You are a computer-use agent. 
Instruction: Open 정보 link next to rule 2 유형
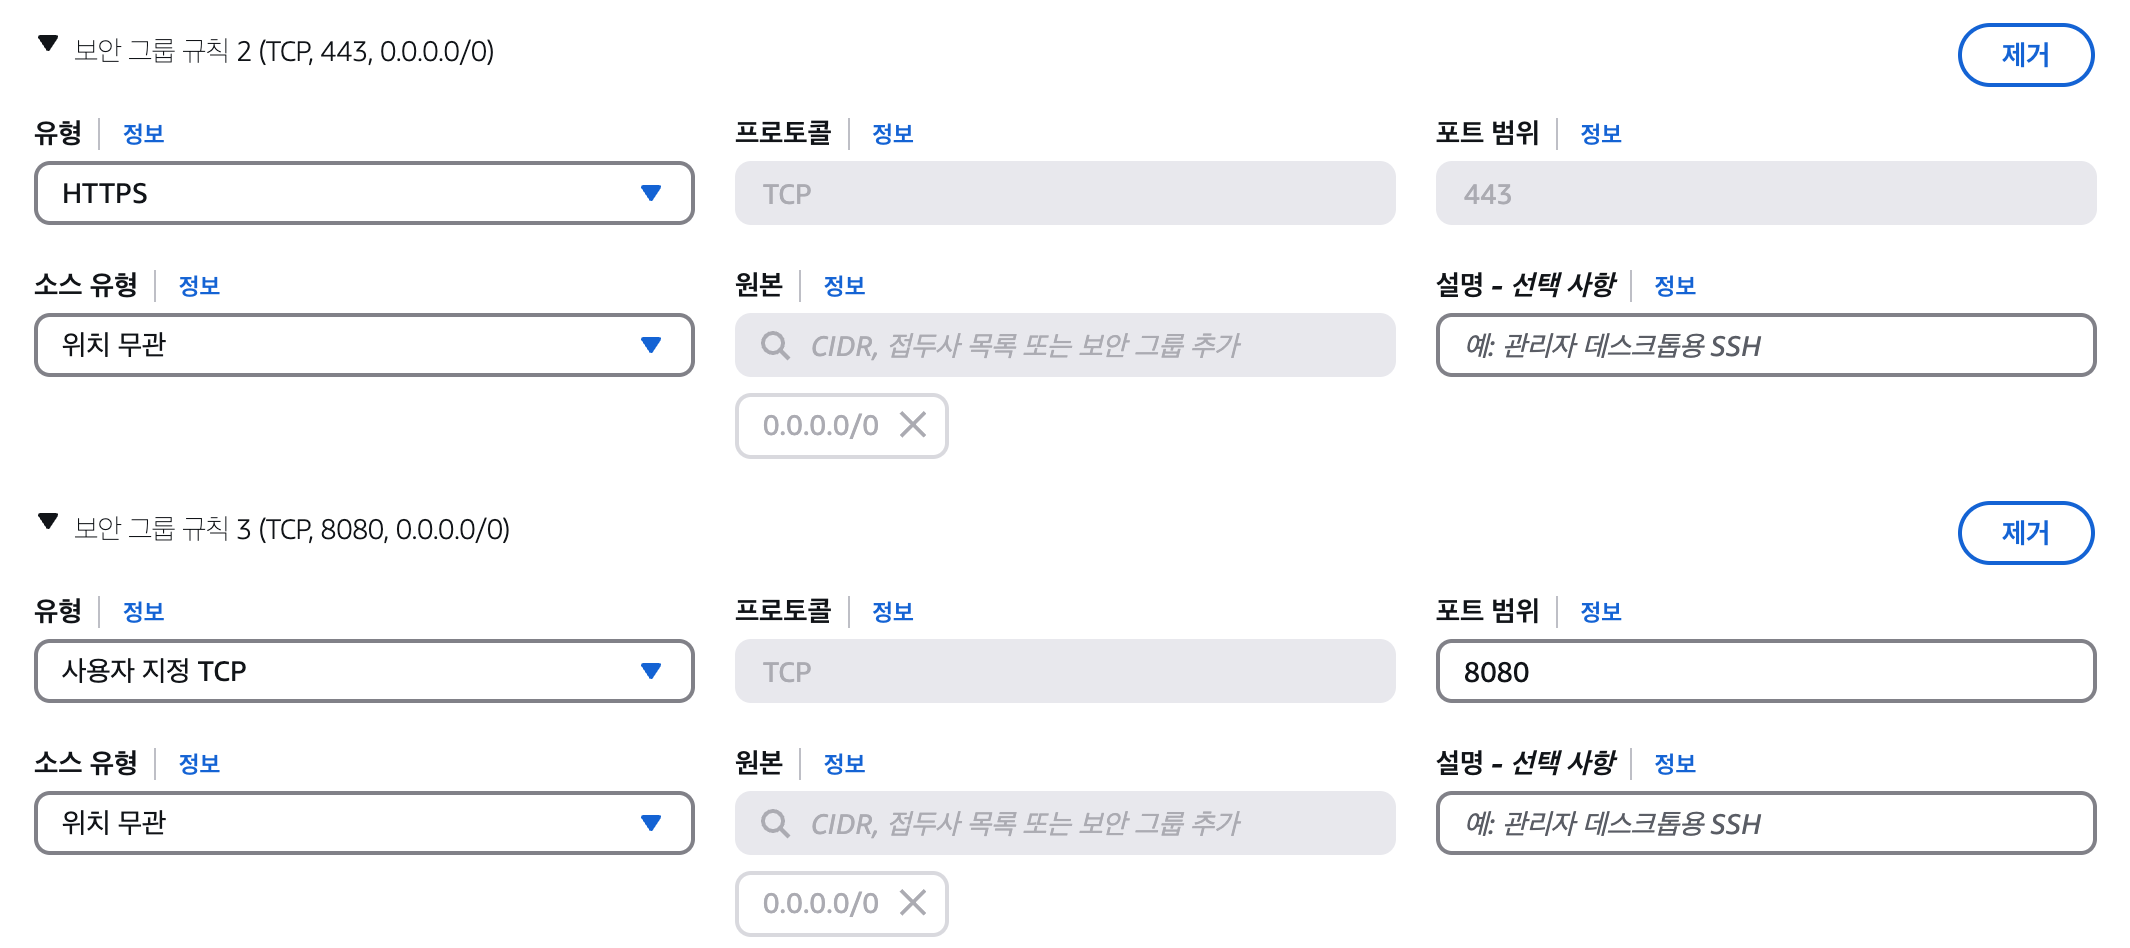[x=143, y=134]
